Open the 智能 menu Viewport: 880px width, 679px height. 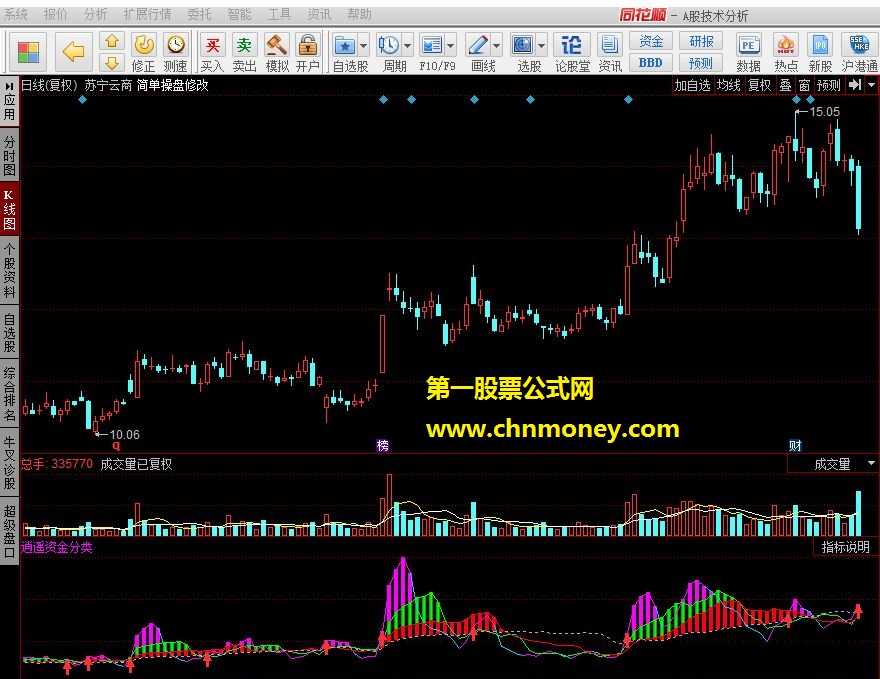(x=239, y=14)
